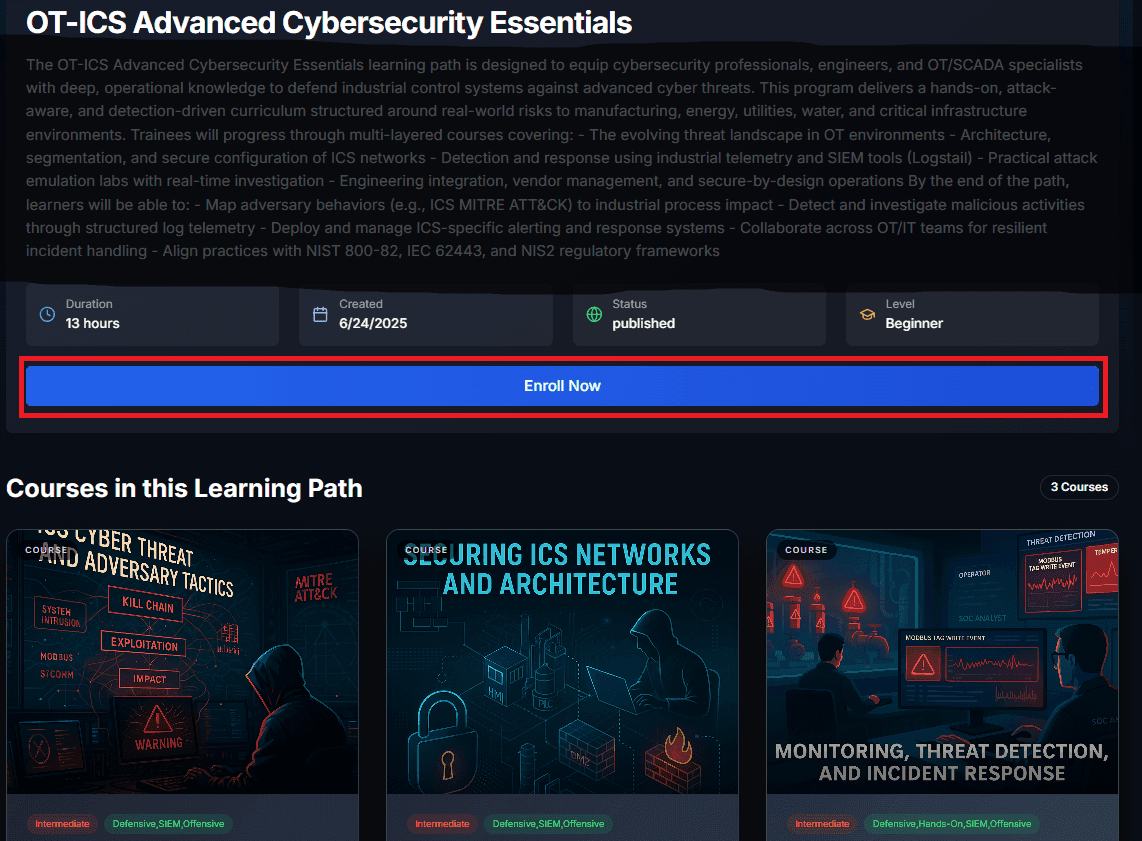
Task: Click the COURSE label on third card
Action: pyautogui.click(x=806, y=550)
